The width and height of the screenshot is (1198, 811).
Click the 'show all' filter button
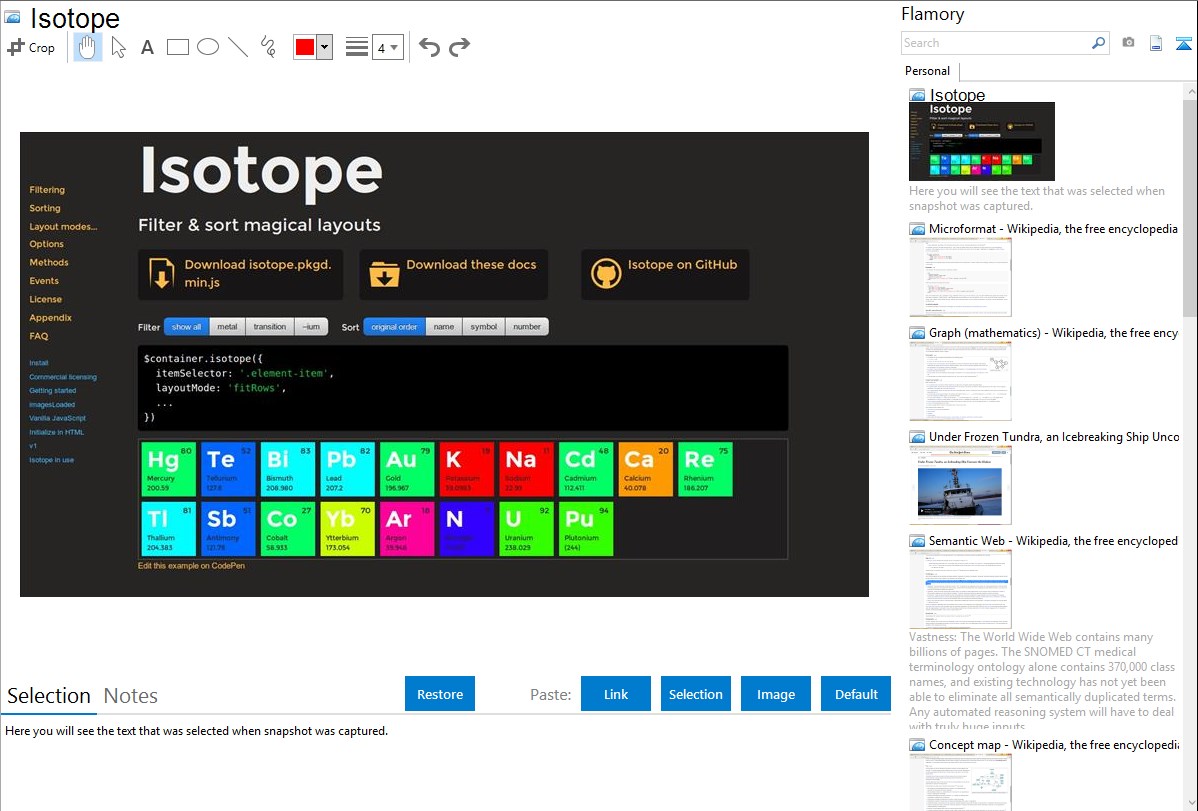click(x=186, y=327)
